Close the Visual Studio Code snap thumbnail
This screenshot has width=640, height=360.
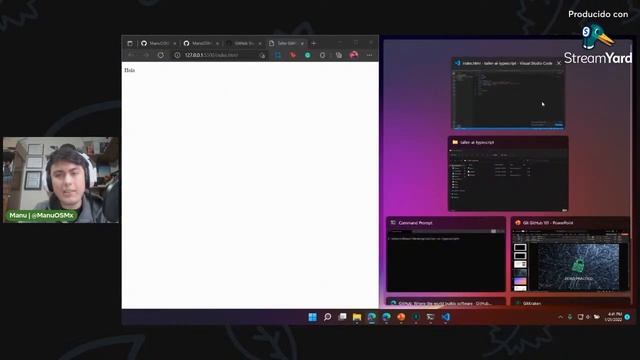559,63
